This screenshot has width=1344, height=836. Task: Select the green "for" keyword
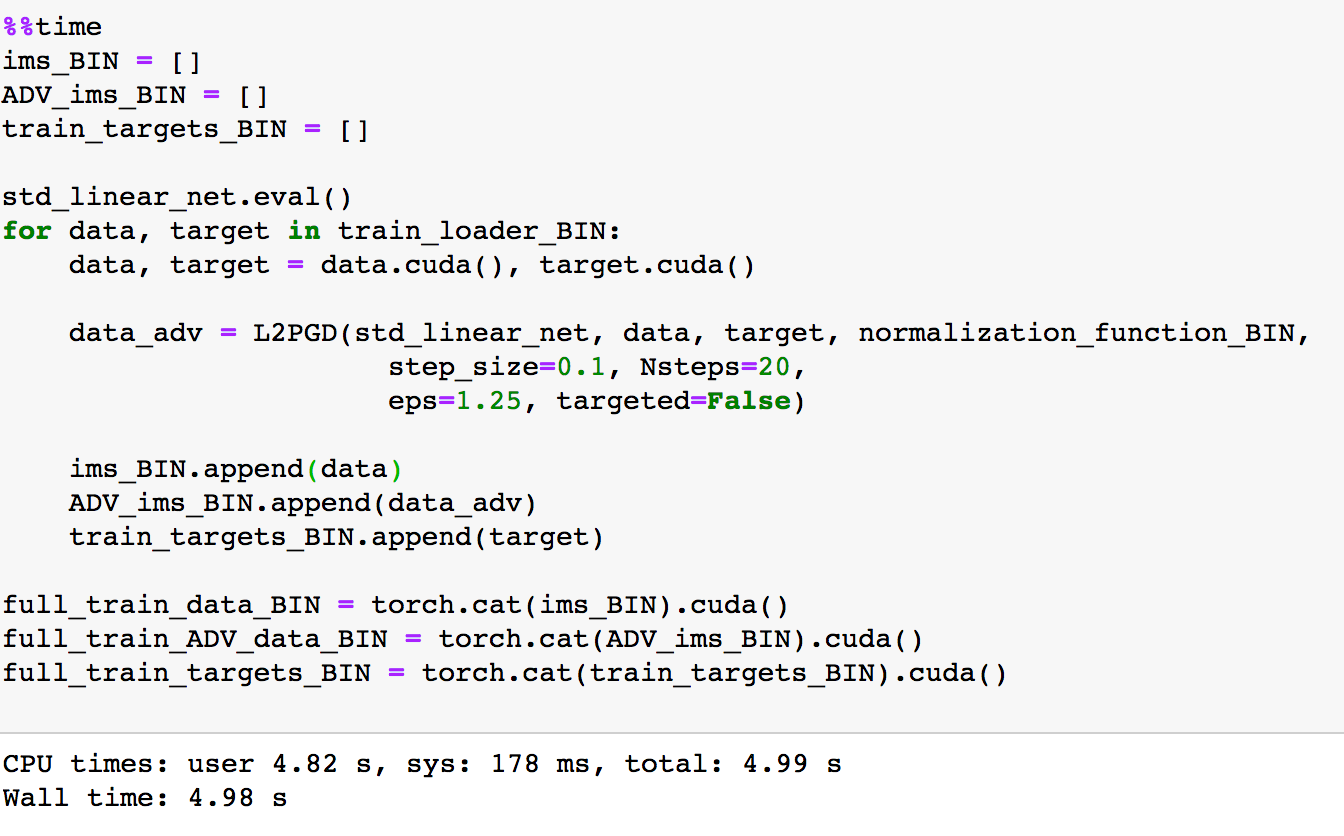click(x=26, y=231)
